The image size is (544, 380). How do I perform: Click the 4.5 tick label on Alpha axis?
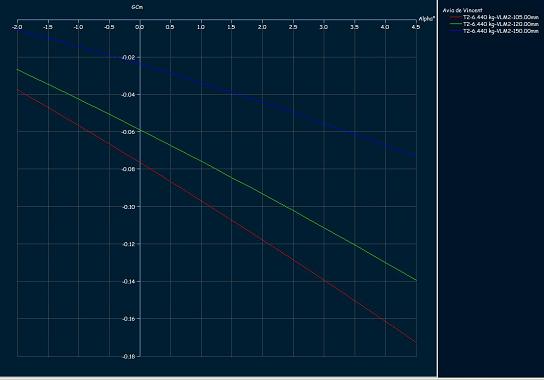click(415, 27)
